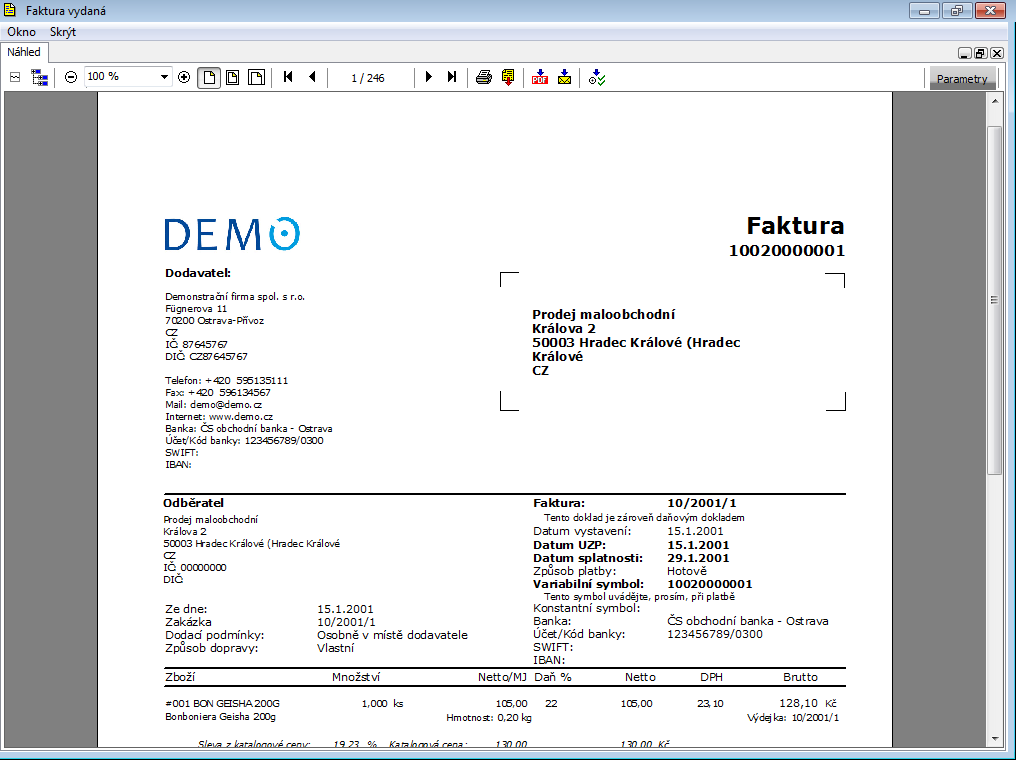Open the Parametry button
Image resolution: width=1016 pixels, height=760 pixels.
pos(962,78)
